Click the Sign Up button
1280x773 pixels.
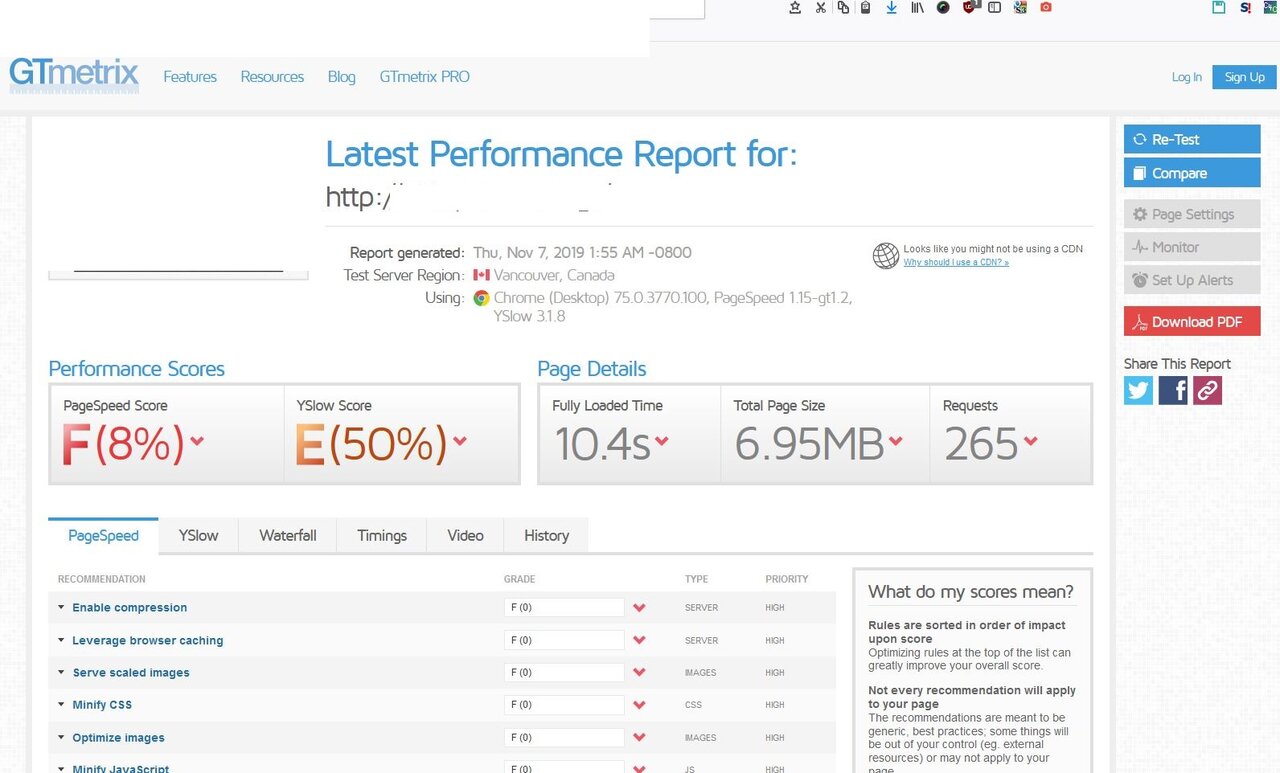1245,77
